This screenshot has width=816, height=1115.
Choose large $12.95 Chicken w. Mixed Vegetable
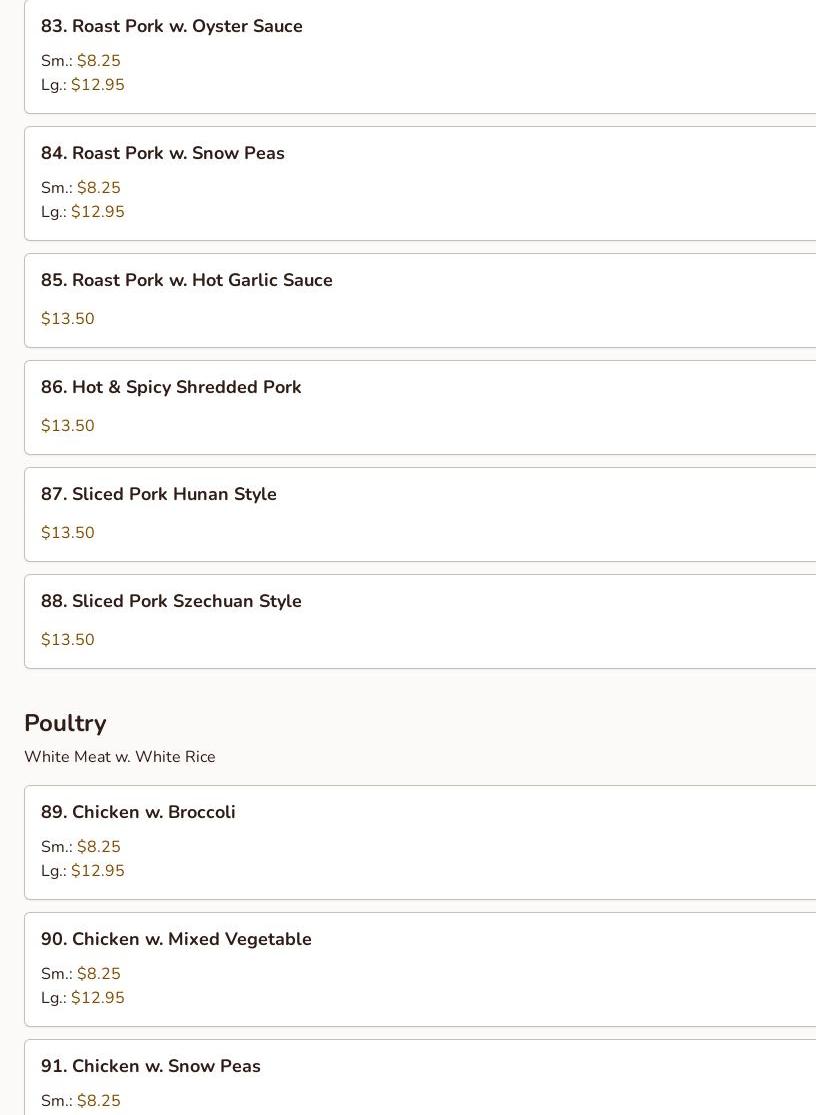[97, 998]
